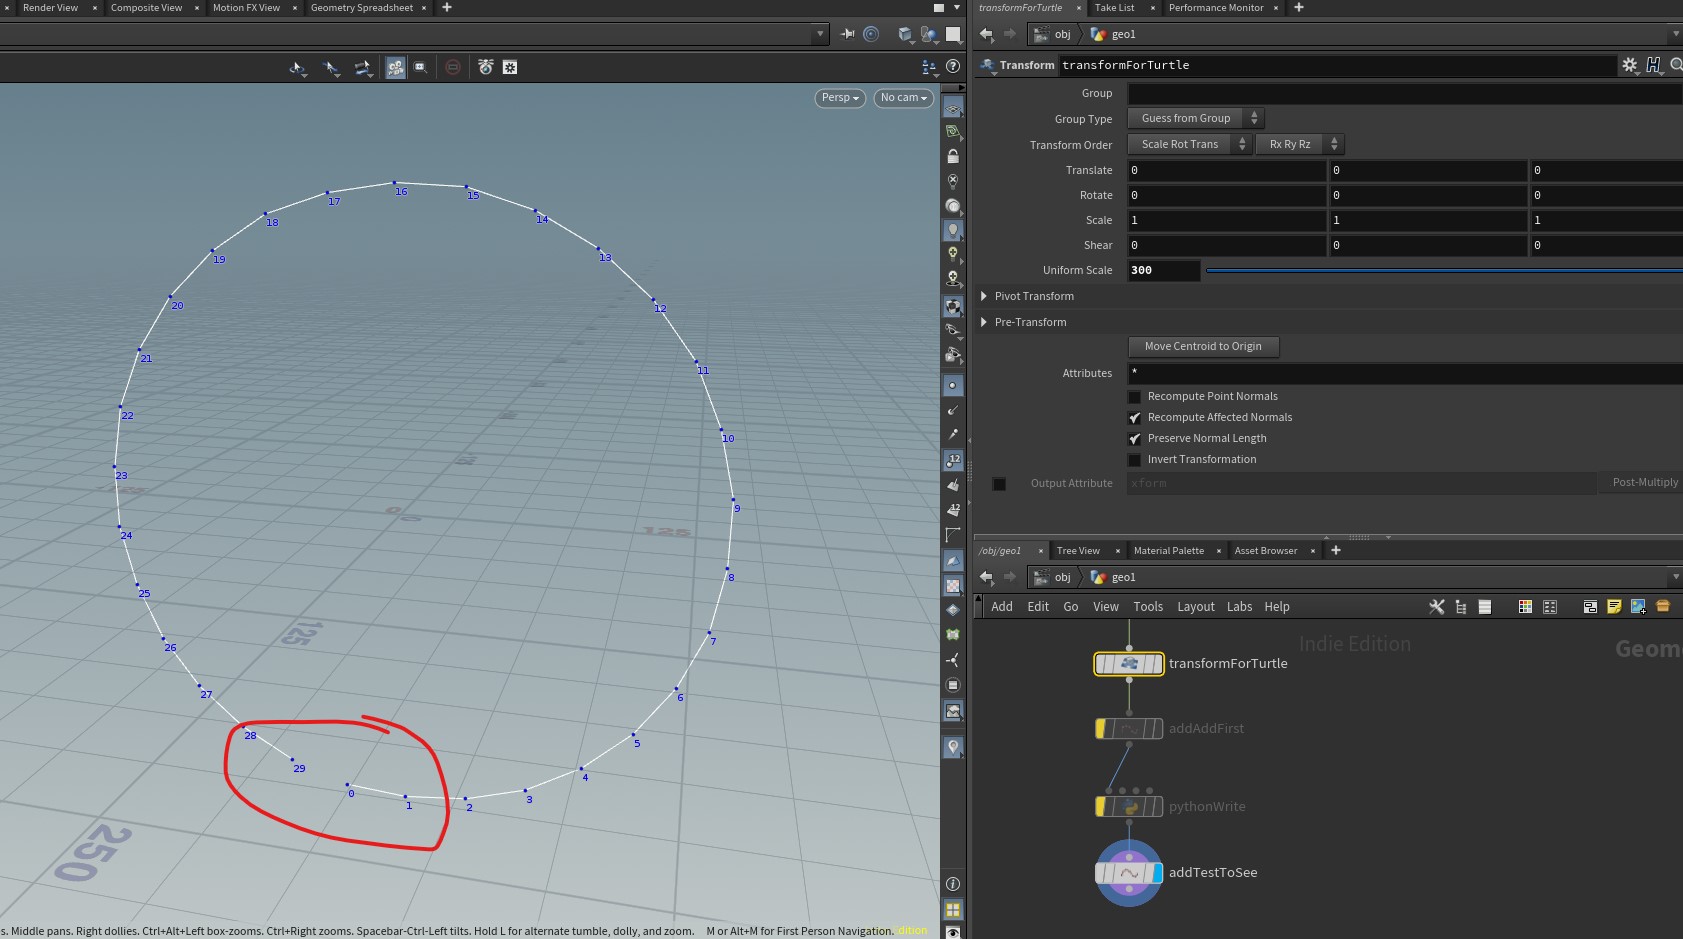Click the info icon at viewport sidebar bottom

(953, 884)
